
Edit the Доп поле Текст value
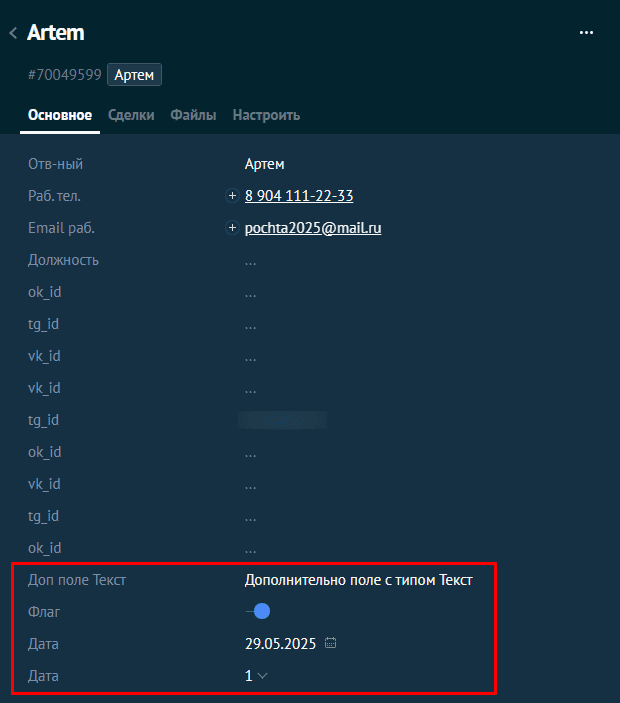pos(358,579)
